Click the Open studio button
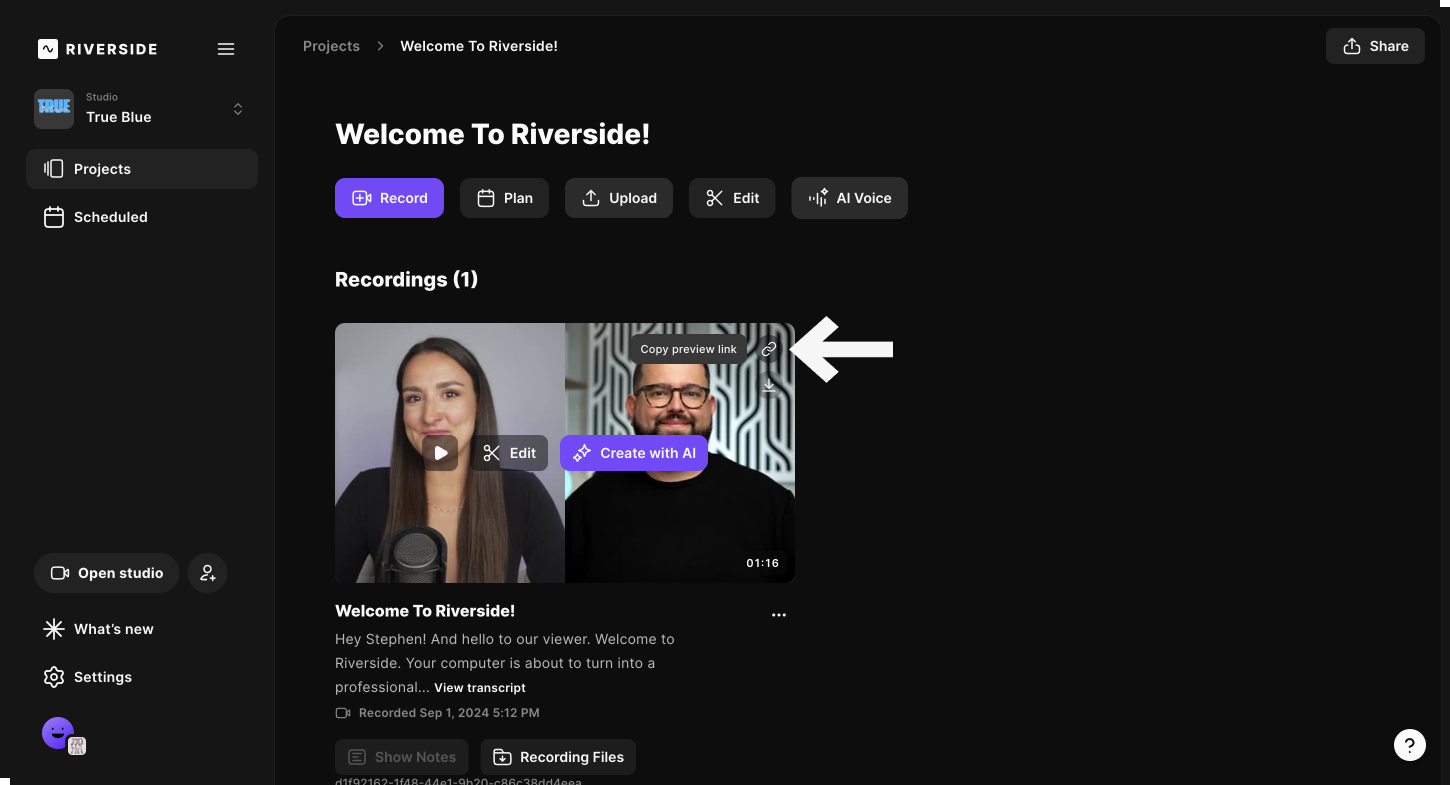Image resolution: width=1450 pixels, height=785 pixels. click(x=106, y=573)
